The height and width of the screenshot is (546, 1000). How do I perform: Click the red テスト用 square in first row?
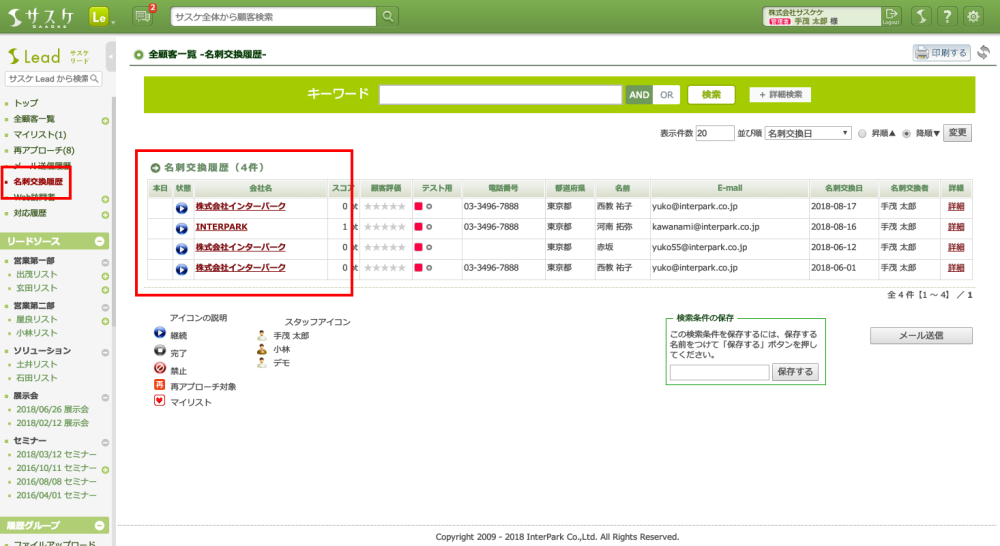click(x=419, y=207)
